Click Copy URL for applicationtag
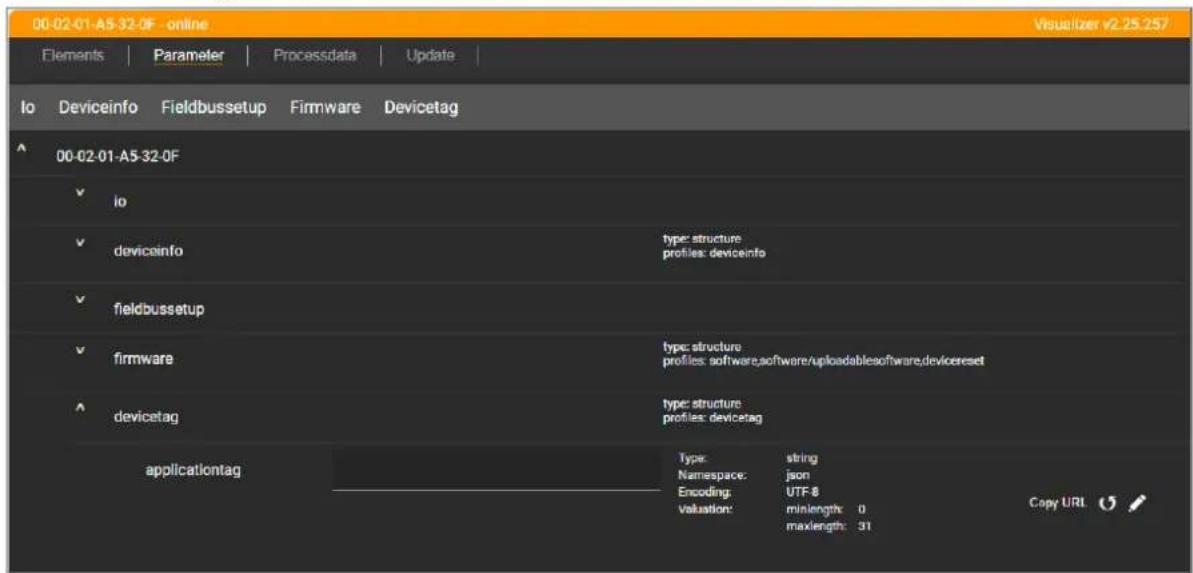This screenshot has width=1193, height=573. point(1059,503)
